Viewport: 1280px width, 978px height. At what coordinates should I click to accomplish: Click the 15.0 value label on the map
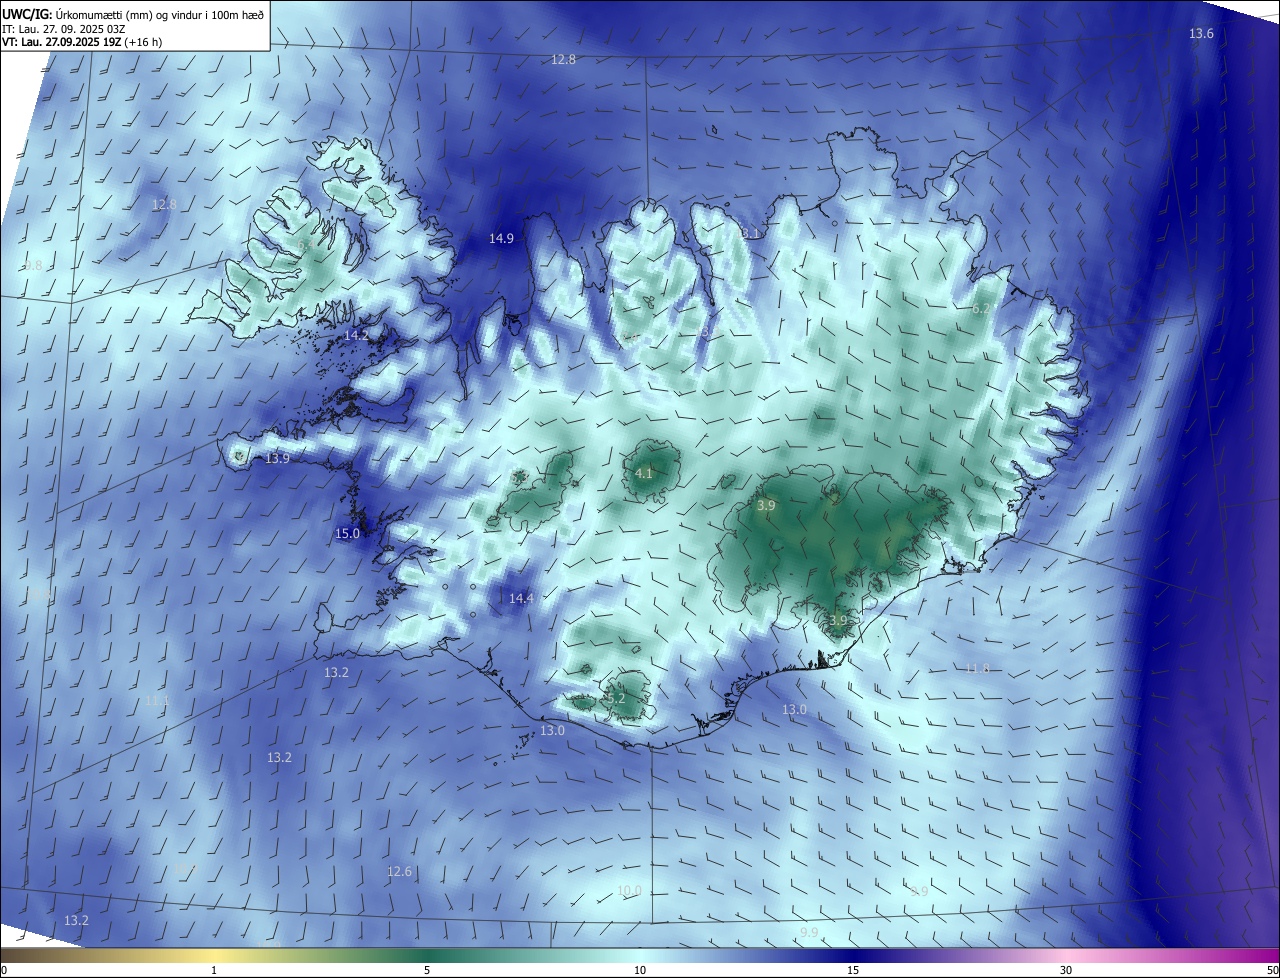[x=347, y=534]
